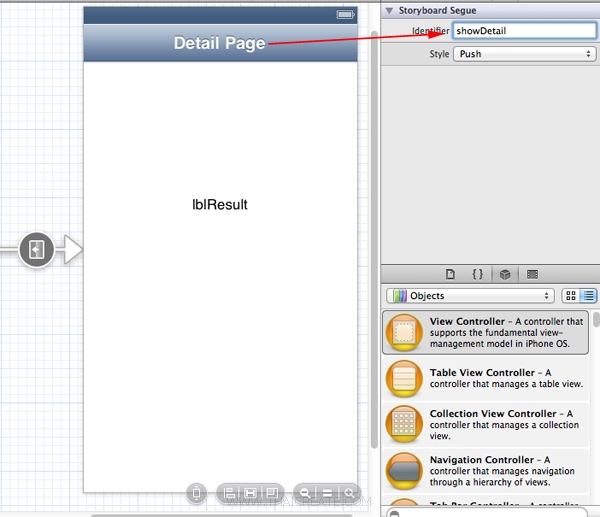Switch library to icon grid view
This screenshot has width=600, height=517.
pos(570,296)
